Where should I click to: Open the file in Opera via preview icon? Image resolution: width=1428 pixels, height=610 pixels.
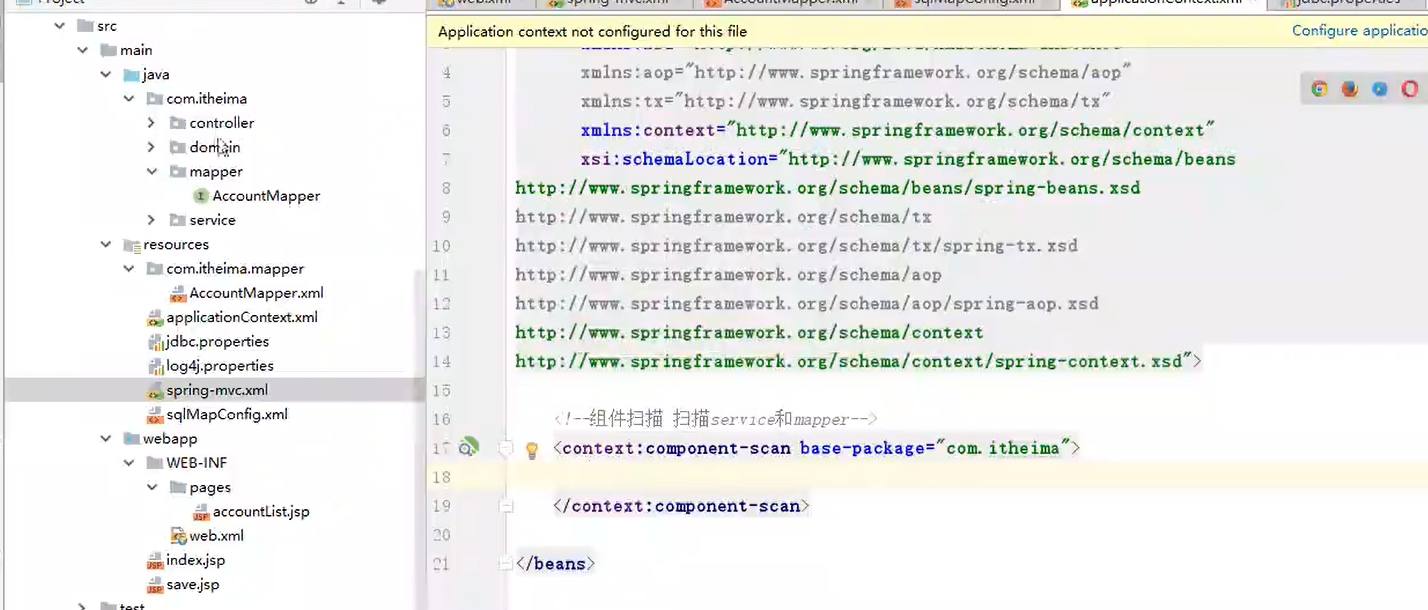(1409, 88)
